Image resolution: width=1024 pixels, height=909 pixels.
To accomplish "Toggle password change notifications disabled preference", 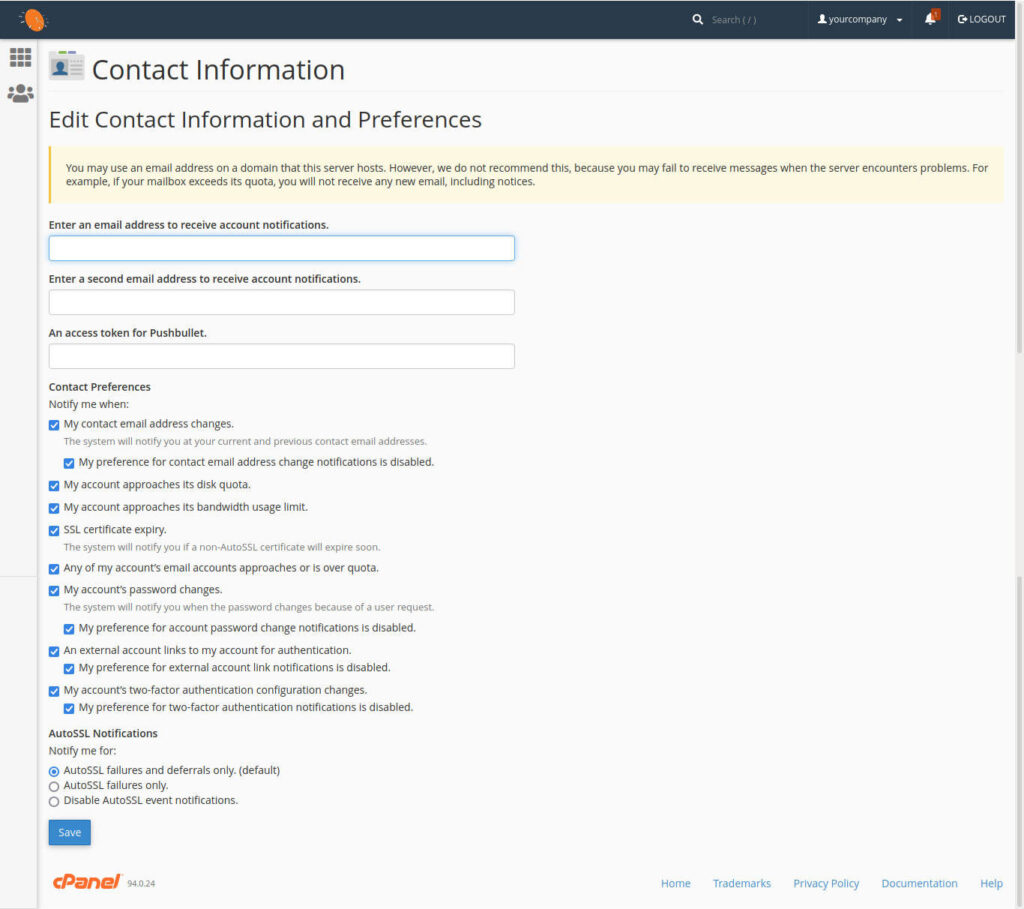I will (x=69, y=630).
